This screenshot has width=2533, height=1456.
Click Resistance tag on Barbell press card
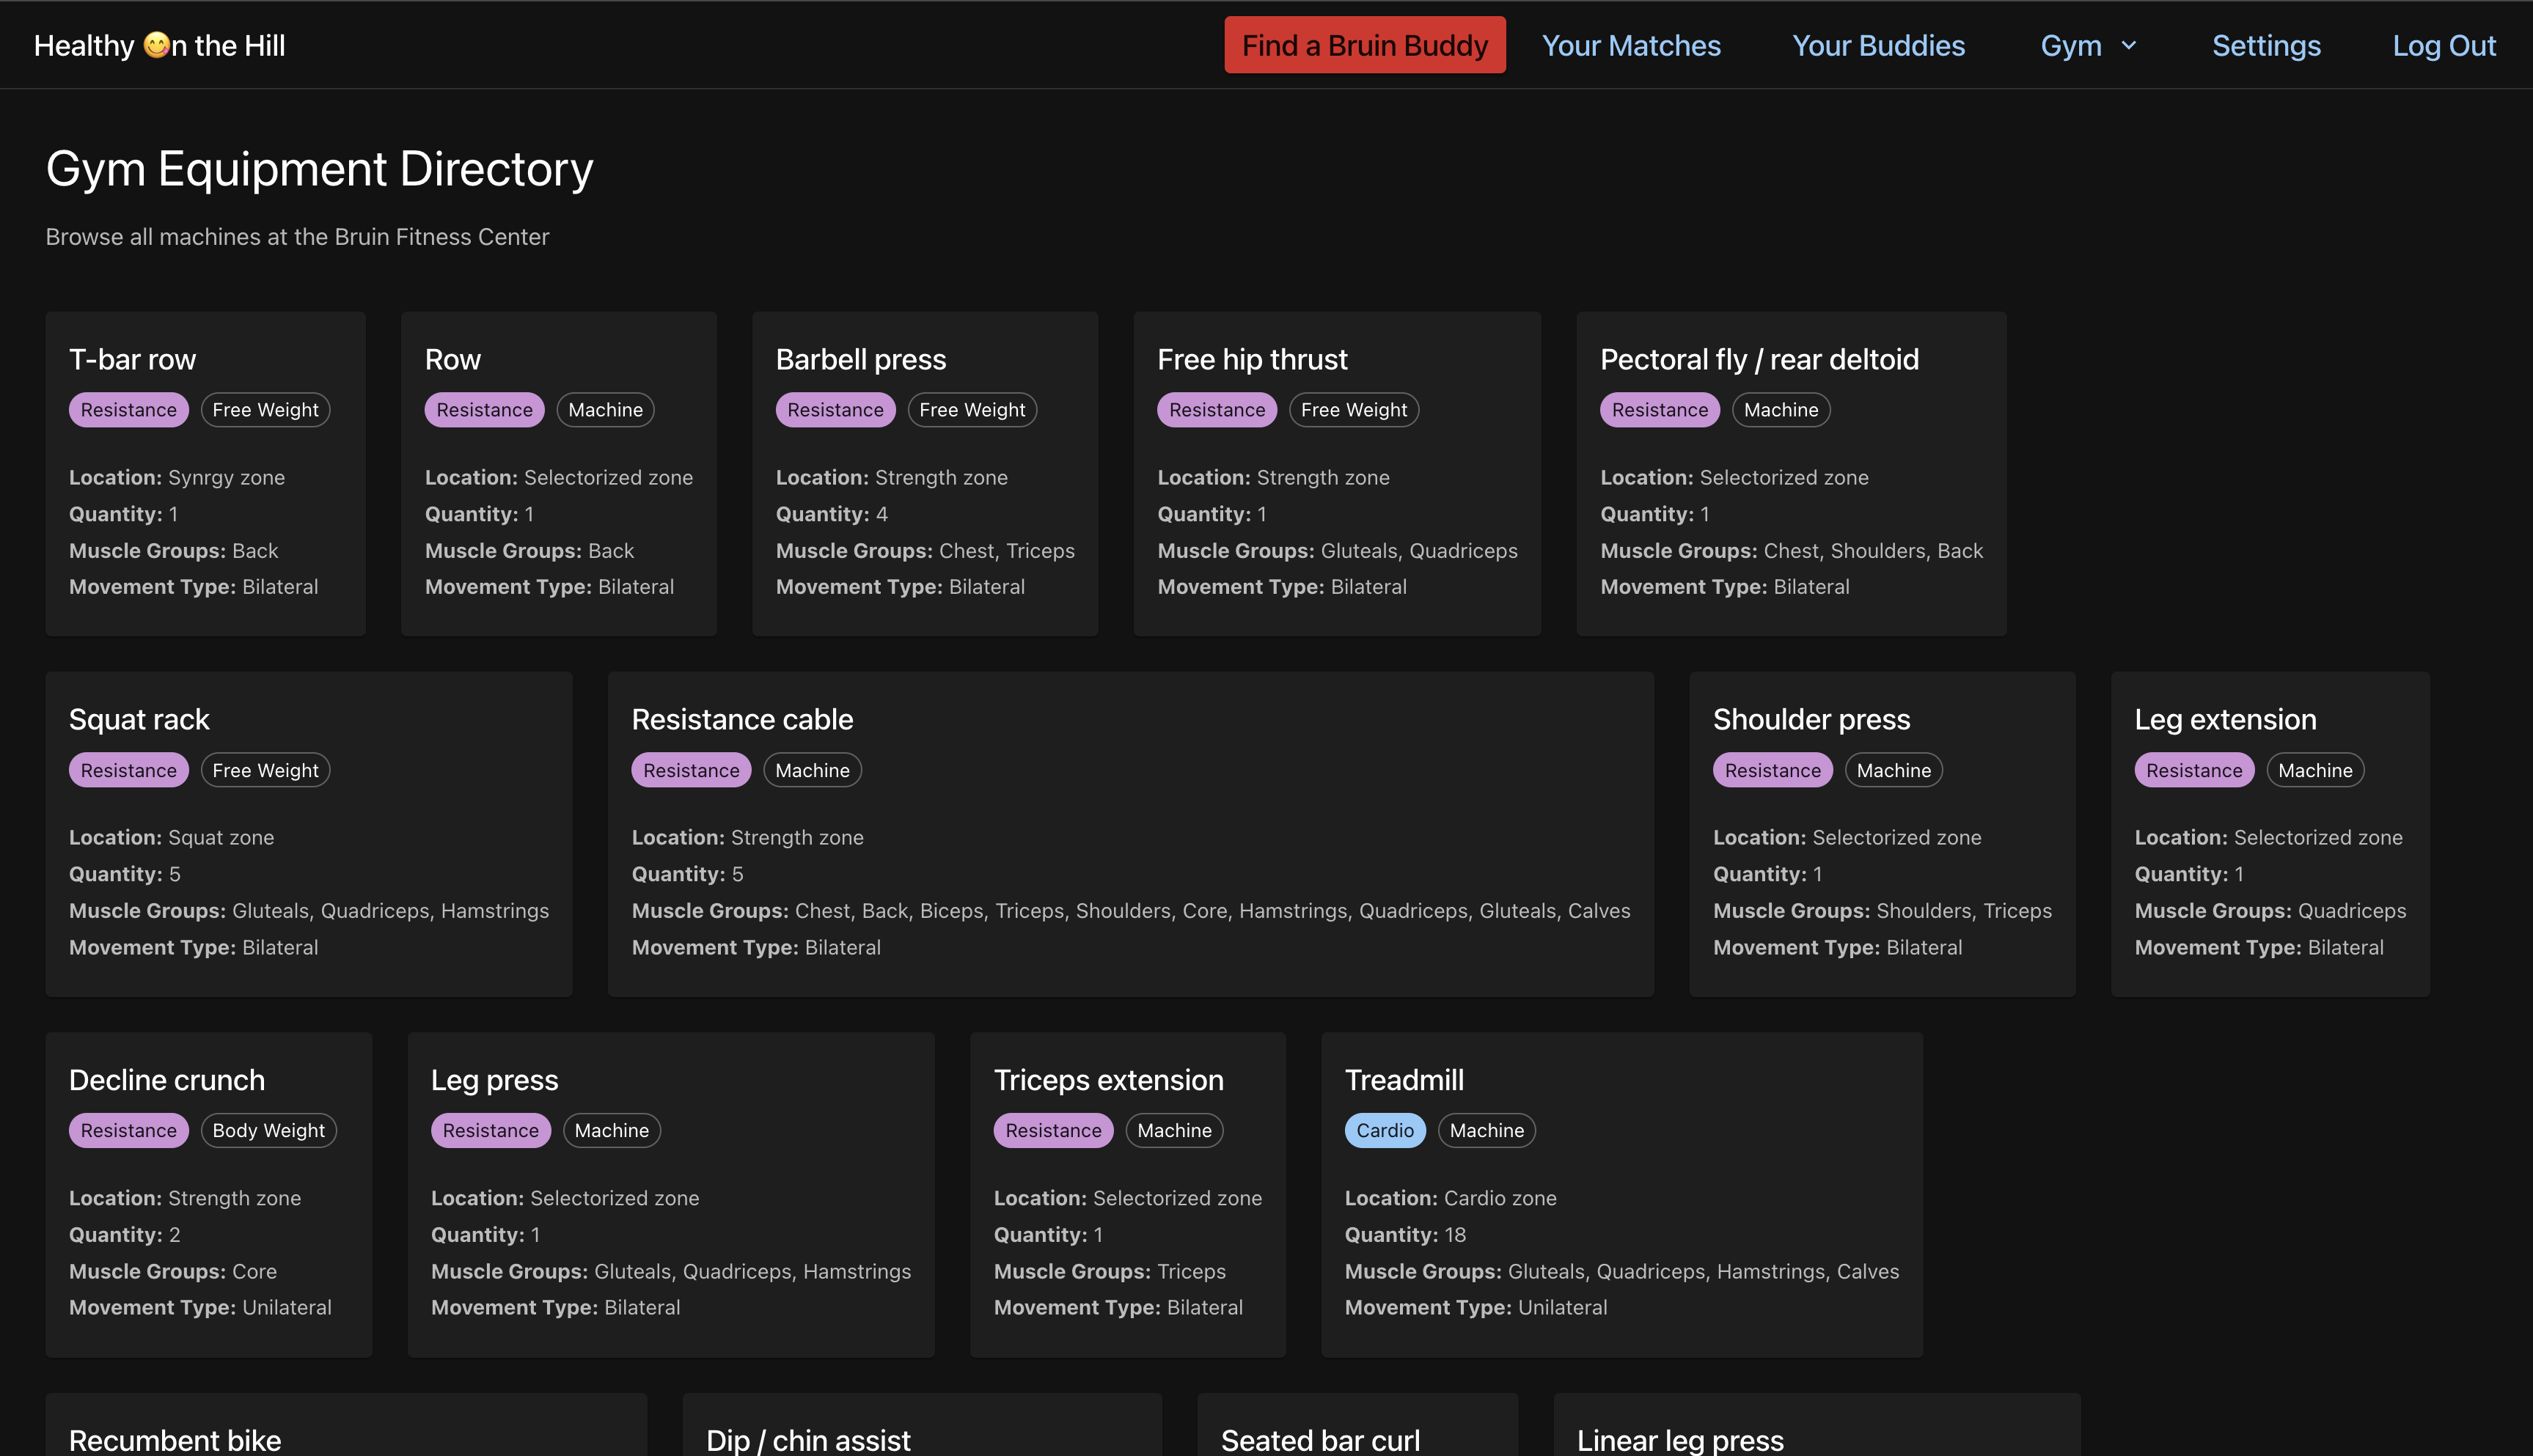pos(835,410)
